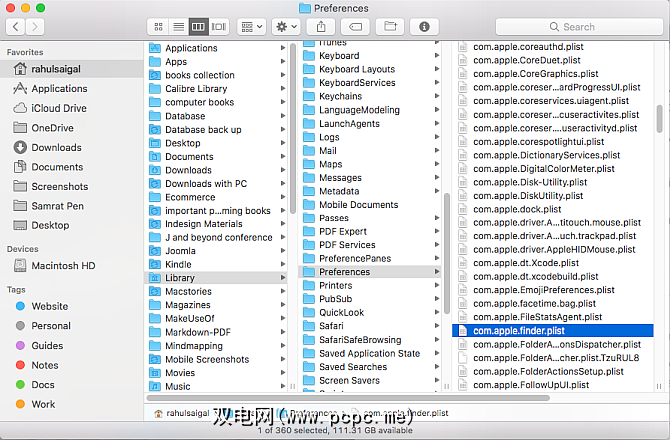Open Screenshots in the sidebar
Viewport: 670px width, 440px height.
(x=72, y=187)
